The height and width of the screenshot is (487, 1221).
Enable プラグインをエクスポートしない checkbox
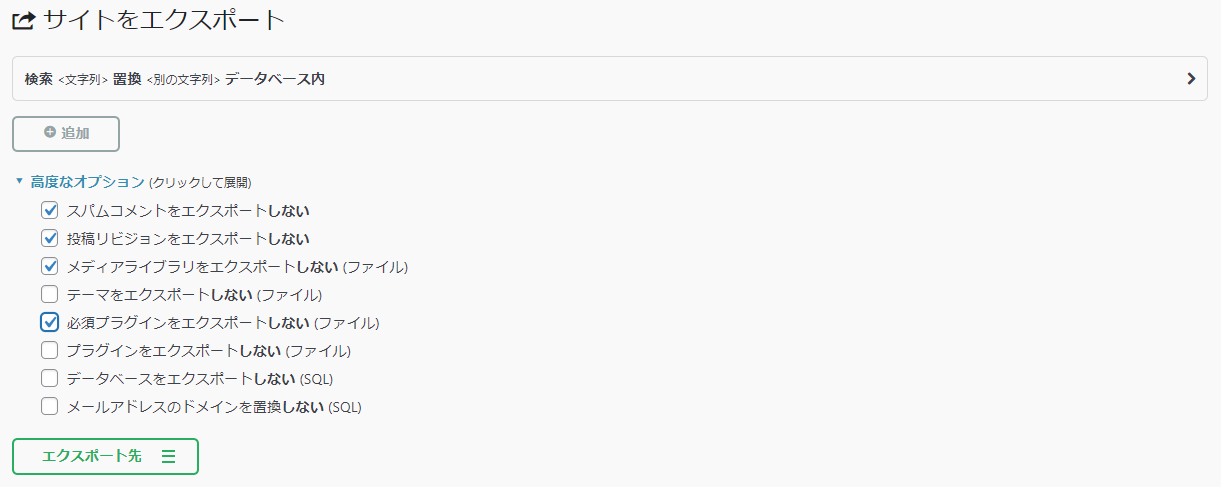click(49, 351)
